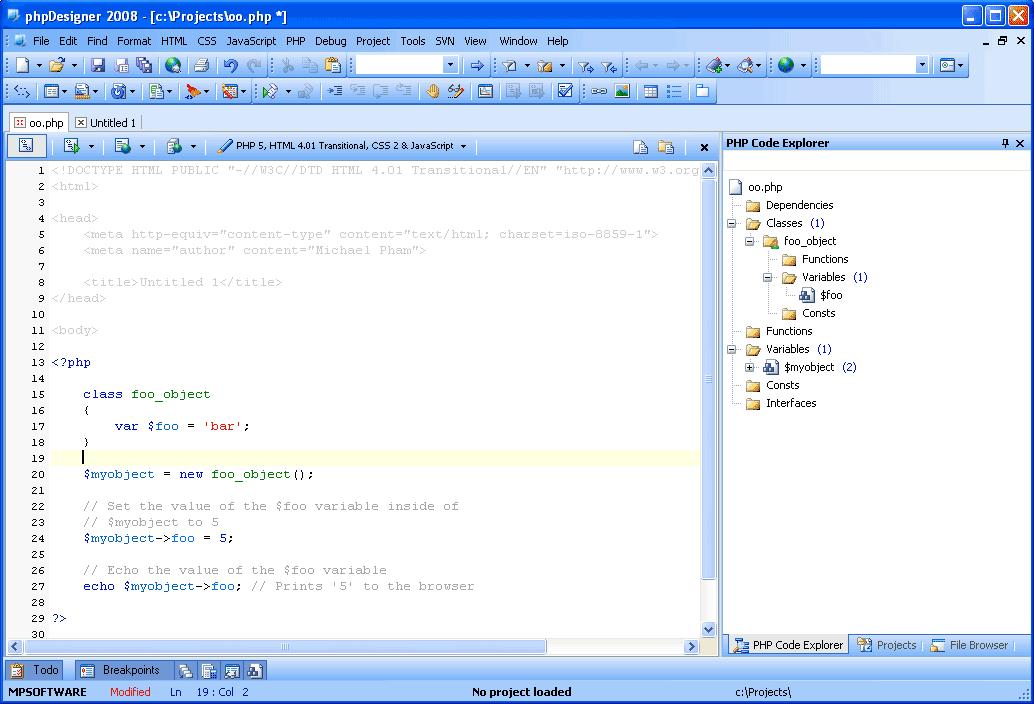Click the Save All multi-floppy icon
The width and height of the screenshot is (1034, 704).
[x=144, y=65]
